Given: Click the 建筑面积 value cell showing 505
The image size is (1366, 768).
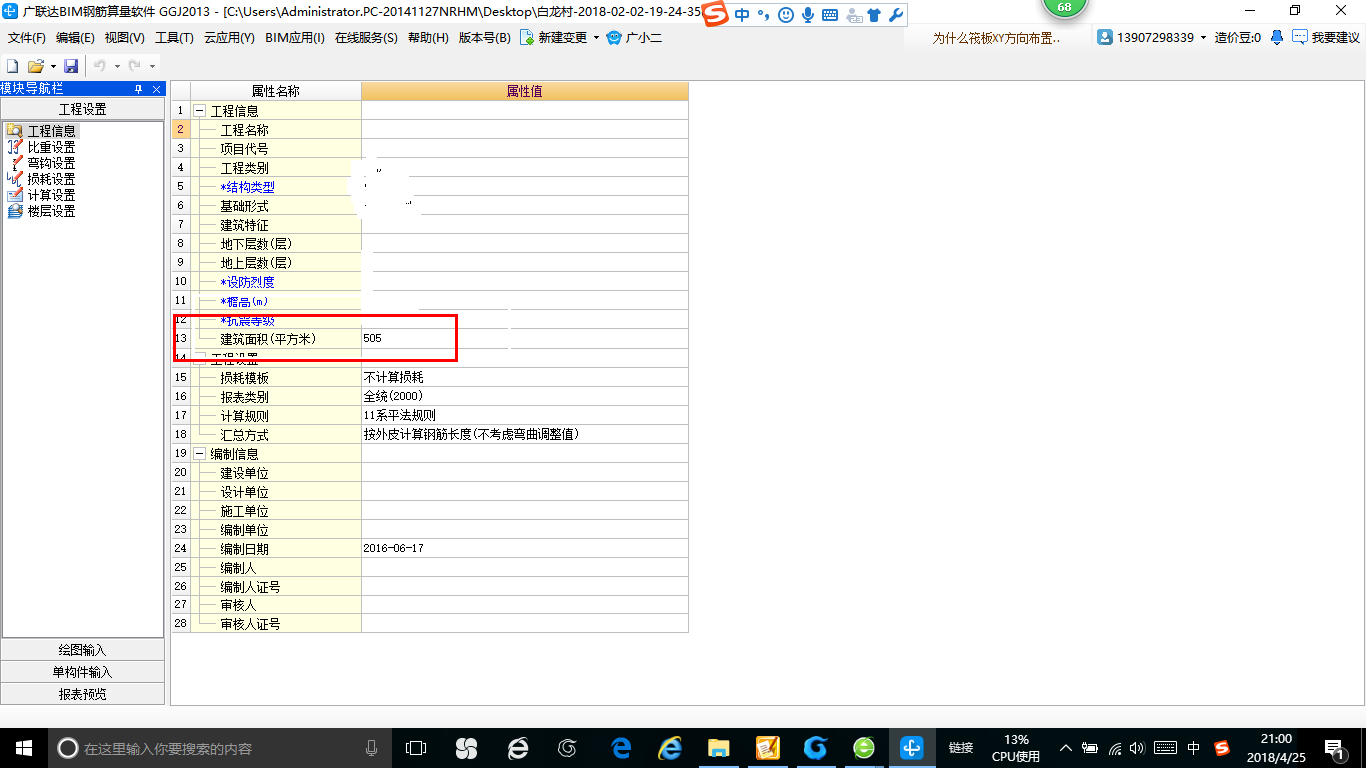Looking at the screenshot, I should click(525, 339).
